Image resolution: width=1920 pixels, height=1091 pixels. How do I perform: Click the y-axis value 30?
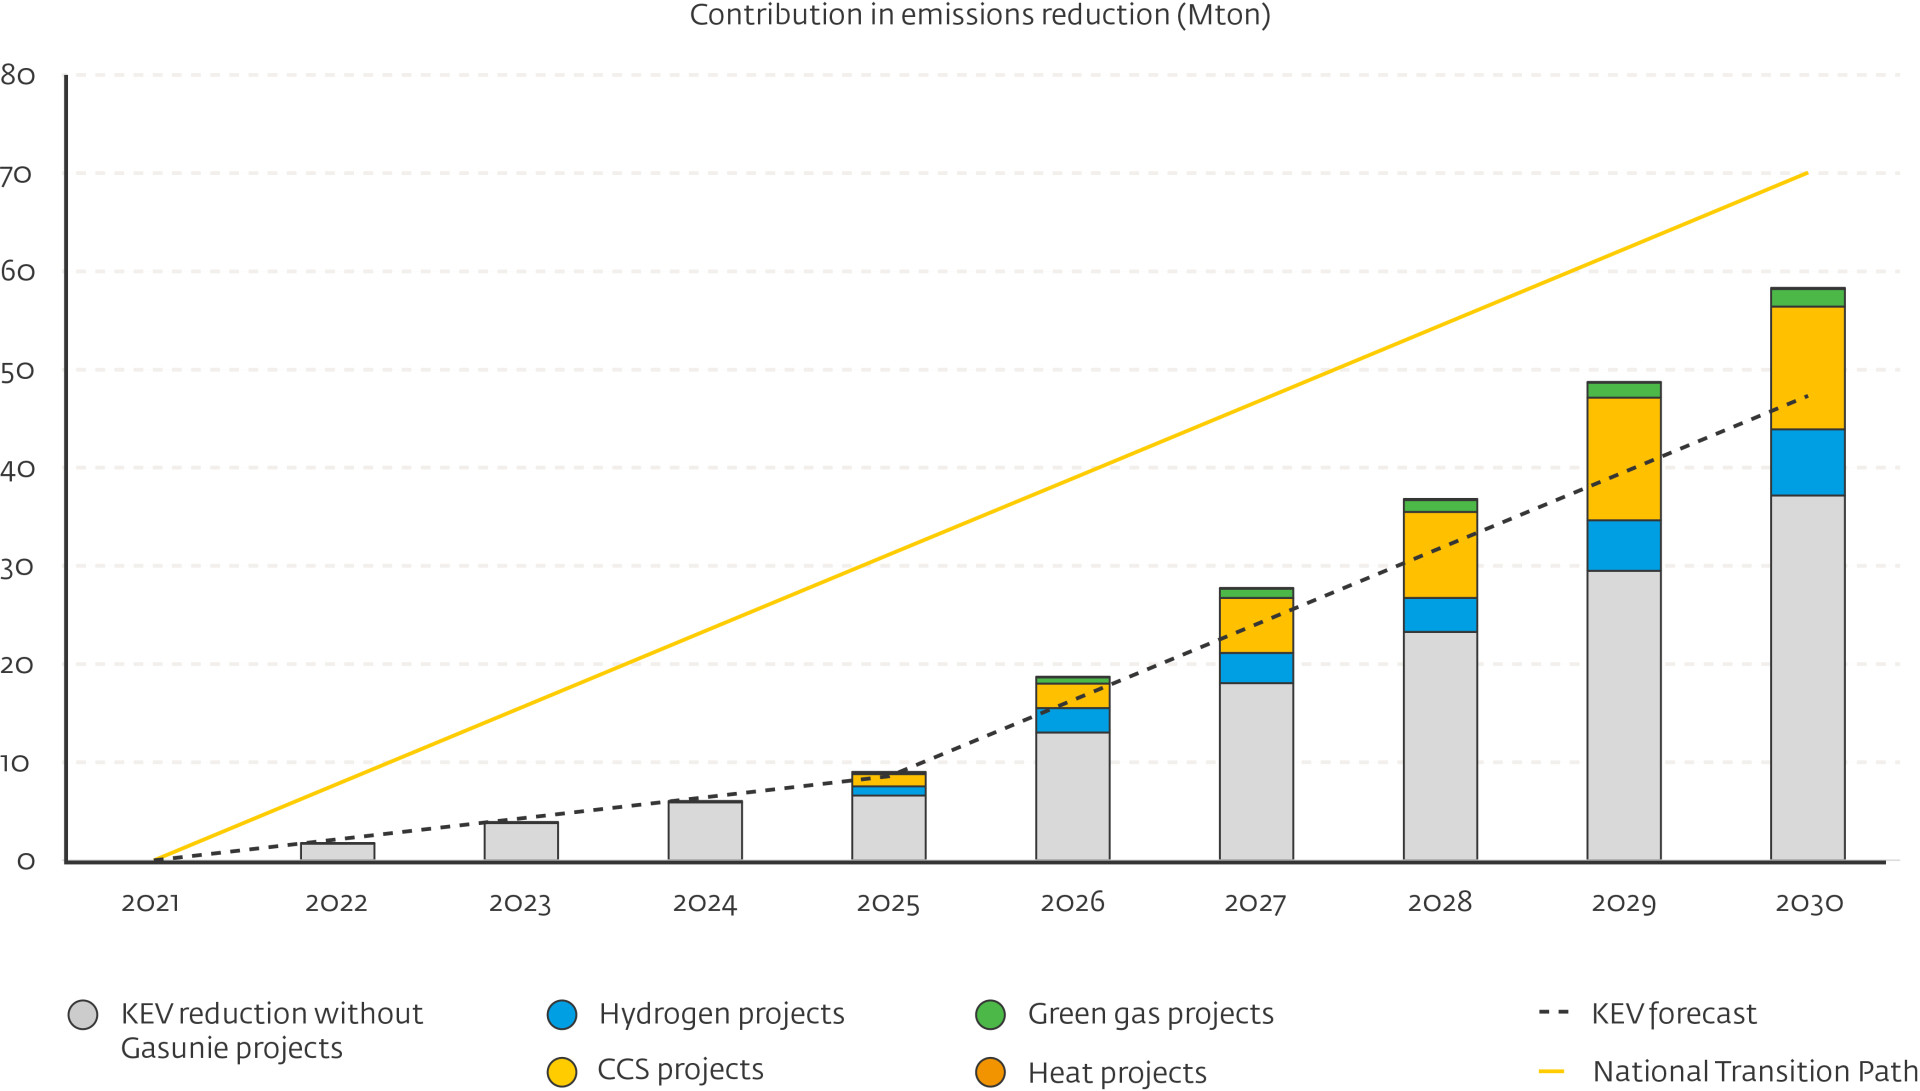17,568
